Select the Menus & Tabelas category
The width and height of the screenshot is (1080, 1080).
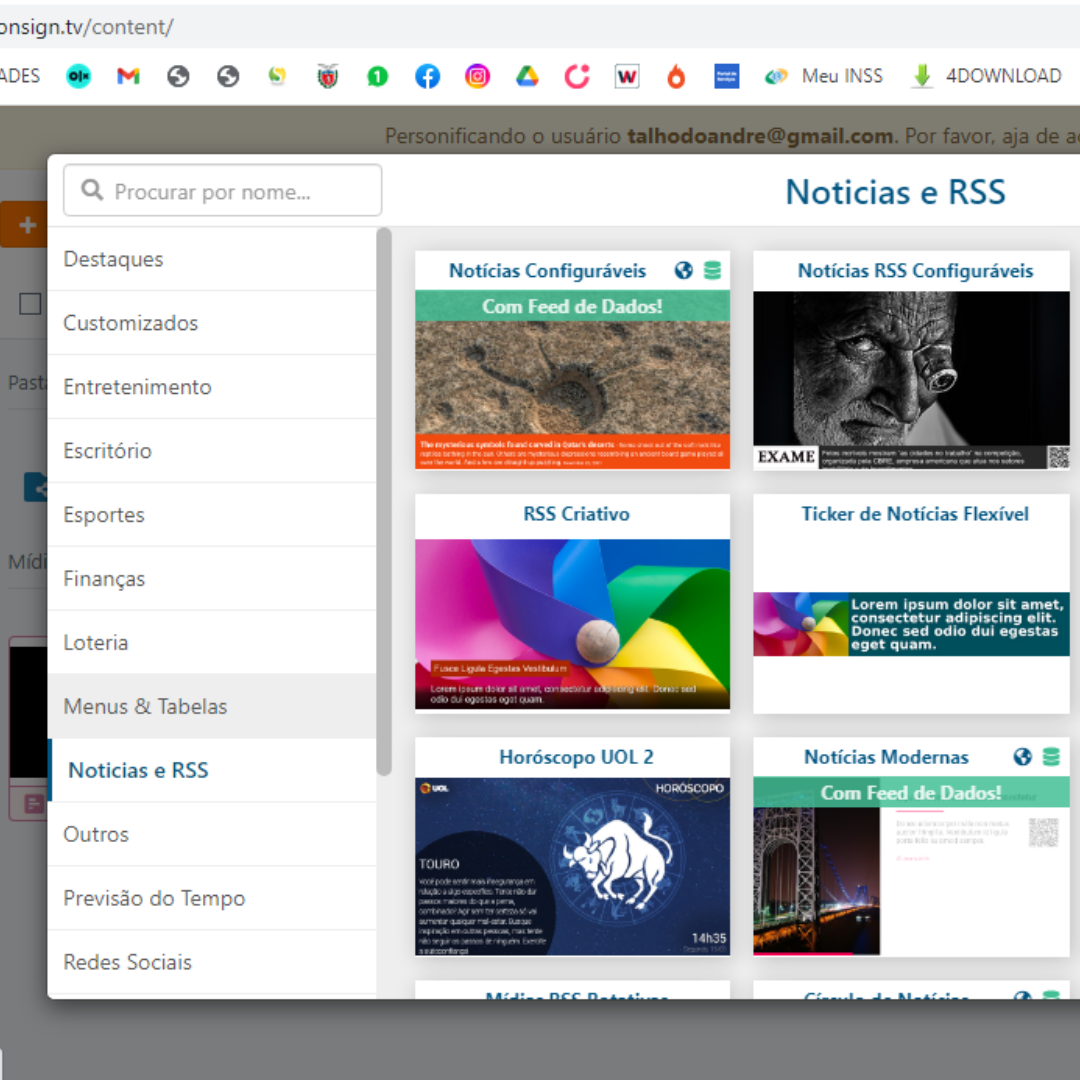[x=212, y=707]
